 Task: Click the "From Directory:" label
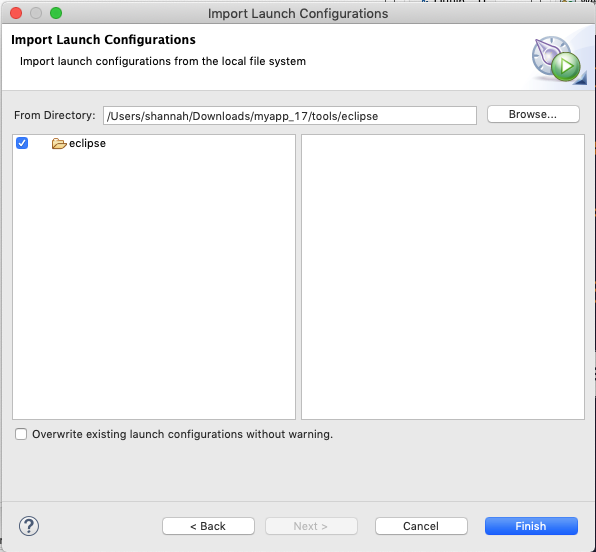[55, 115]
